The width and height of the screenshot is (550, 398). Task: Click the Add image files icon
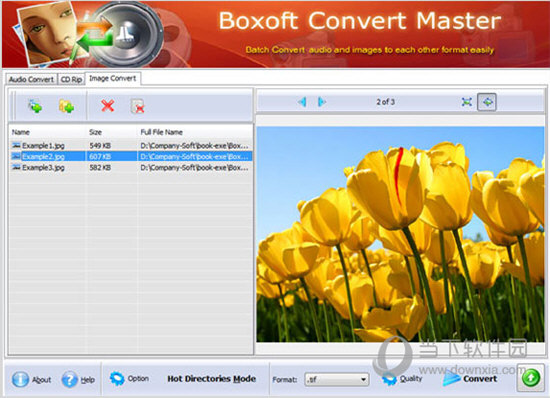pyautogui.click(x=35, y=106)
